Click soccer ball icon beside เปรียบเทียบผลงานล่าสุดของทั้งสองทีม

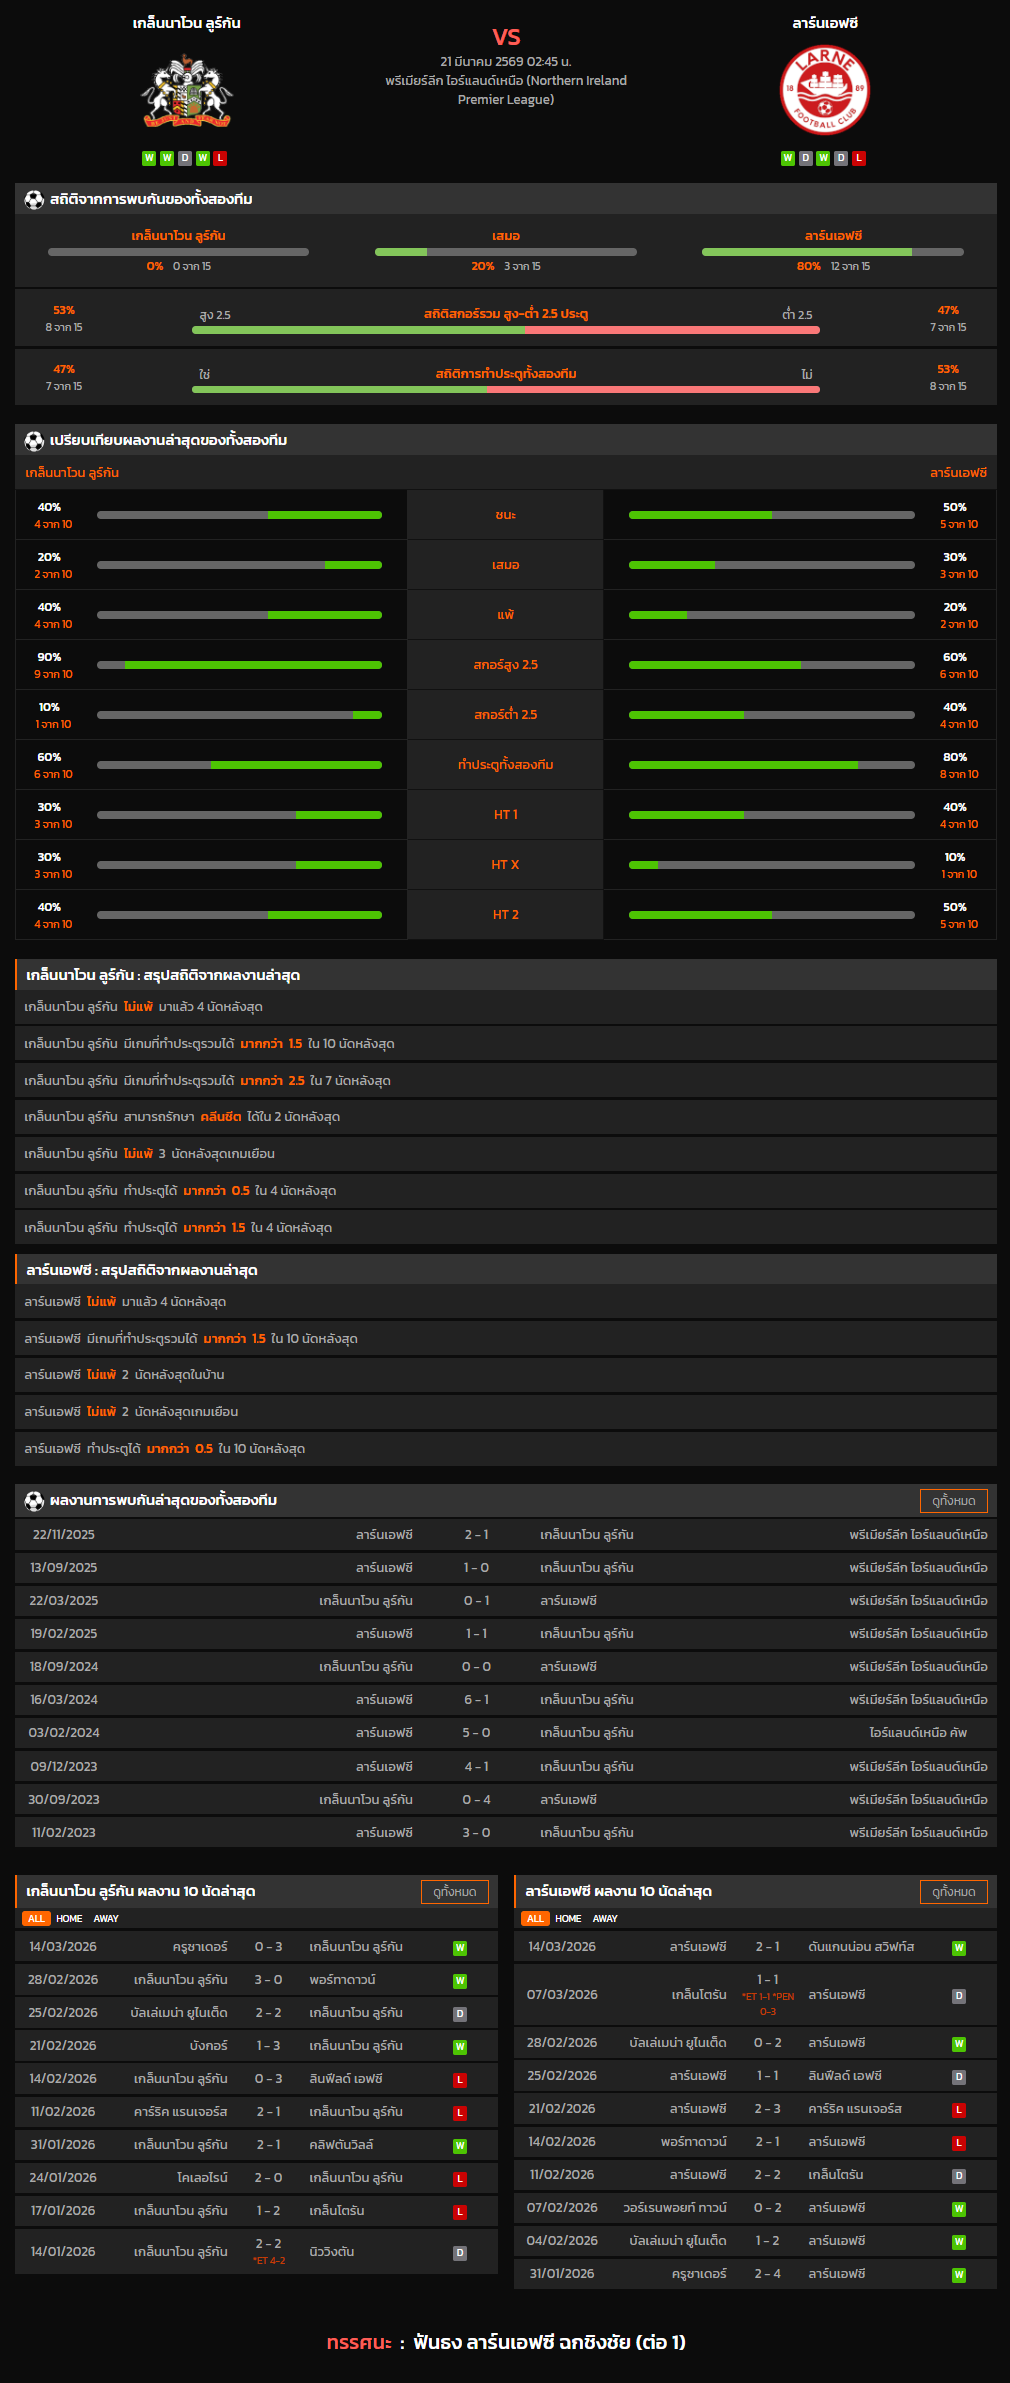tap(34, 440)
